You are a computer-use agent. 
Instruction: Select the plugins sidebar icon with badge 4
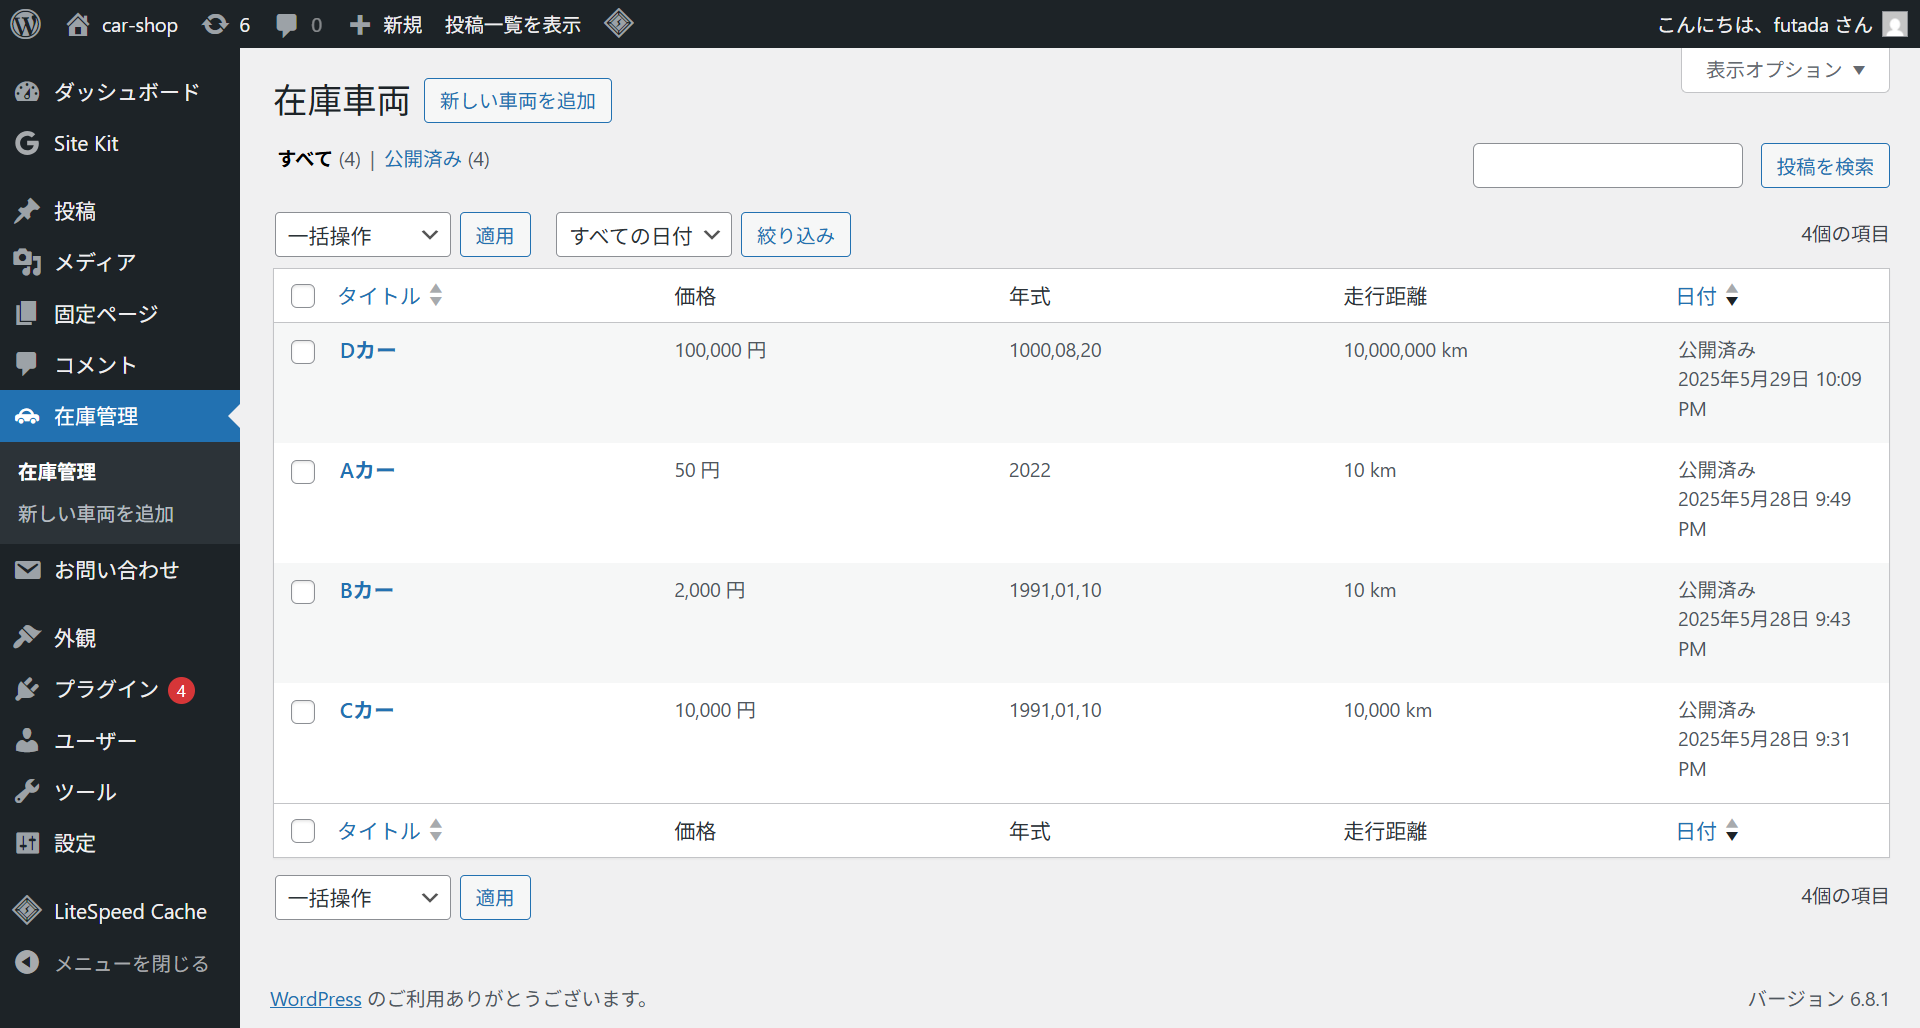[x=27, y=689]
